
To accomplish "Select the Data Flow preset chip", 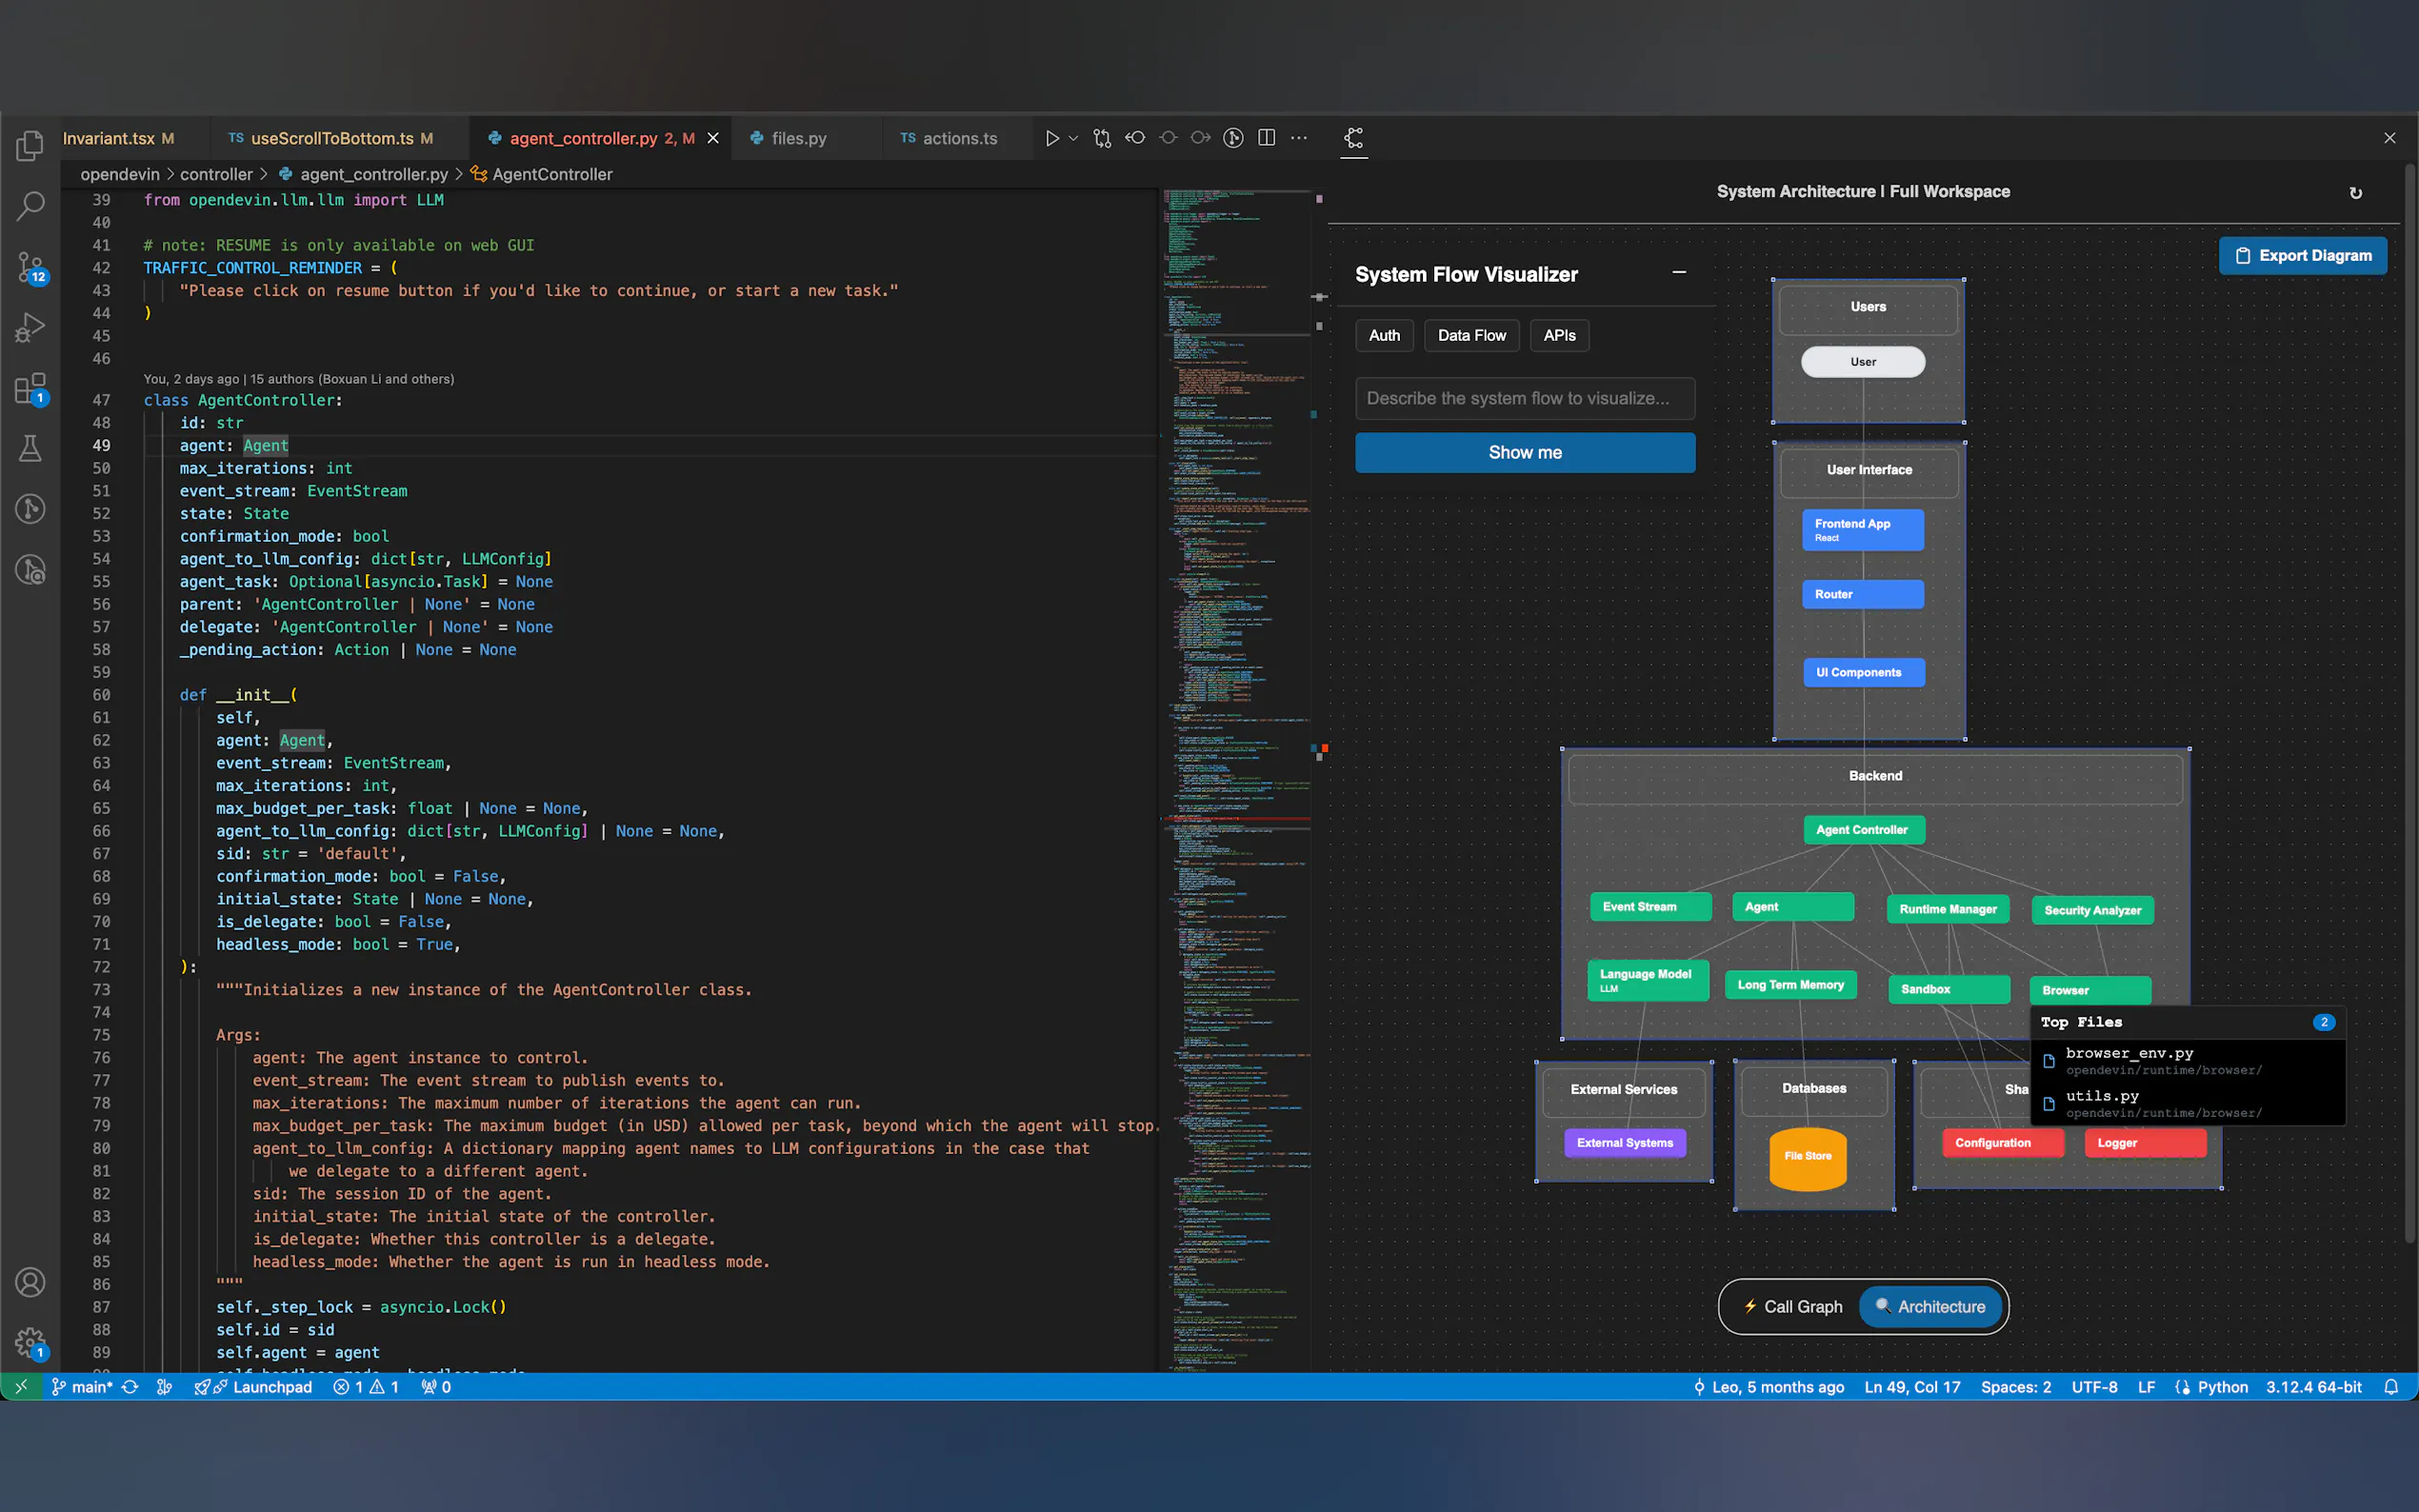I will coord(1471,335).
